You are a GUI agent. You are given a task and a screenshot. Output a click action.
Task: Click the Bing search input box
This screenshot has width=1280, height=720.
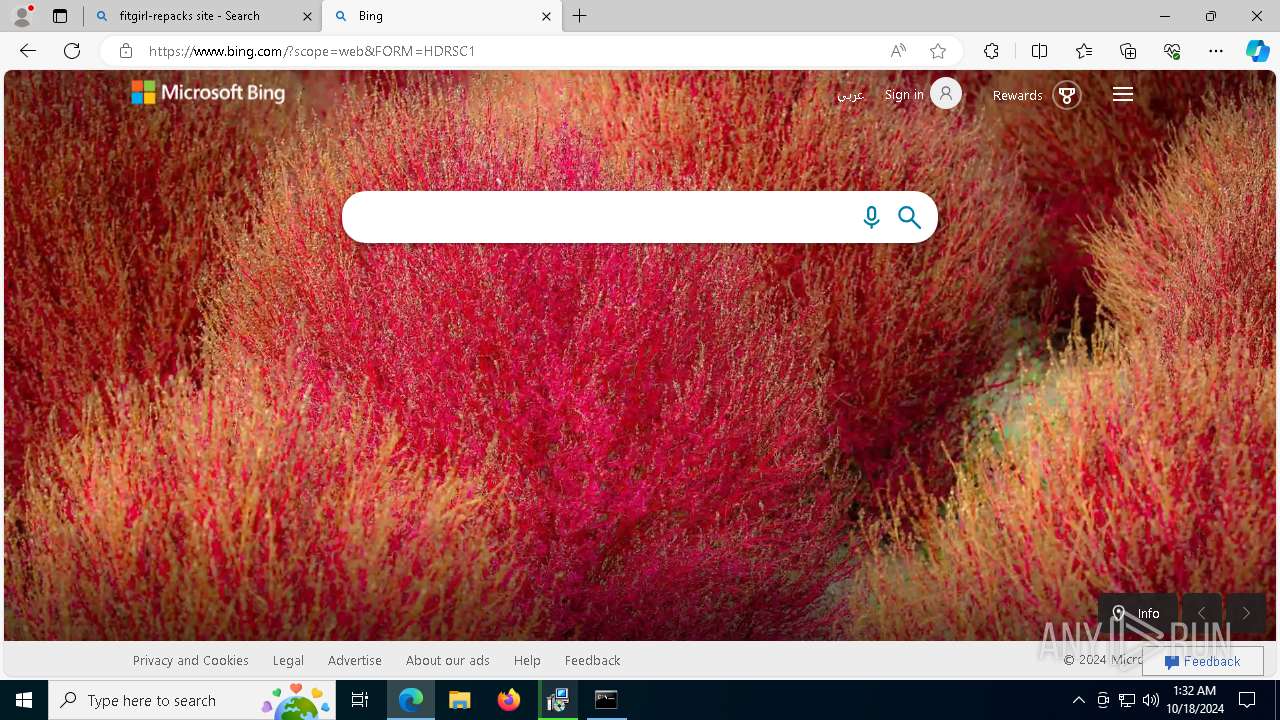[x=600, y=217]
